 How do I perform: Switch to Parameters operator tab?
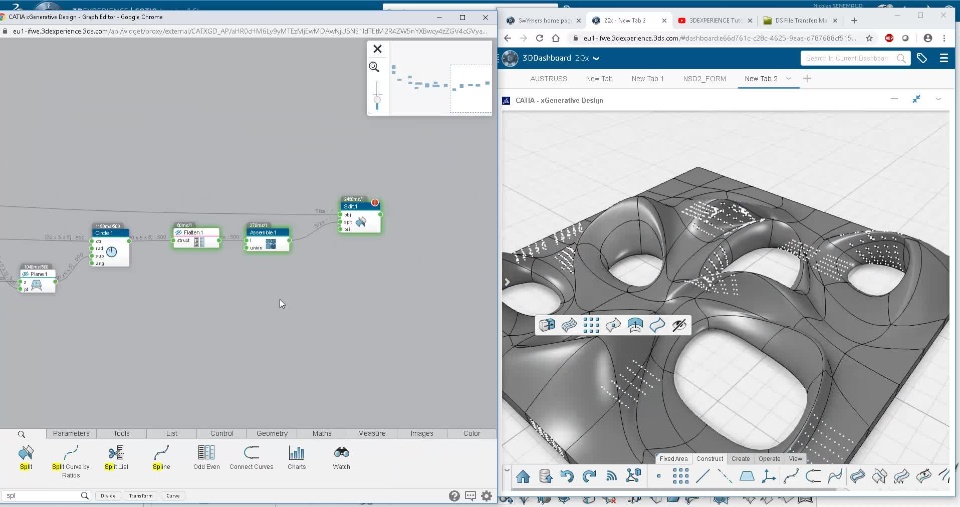coord(71,434)
